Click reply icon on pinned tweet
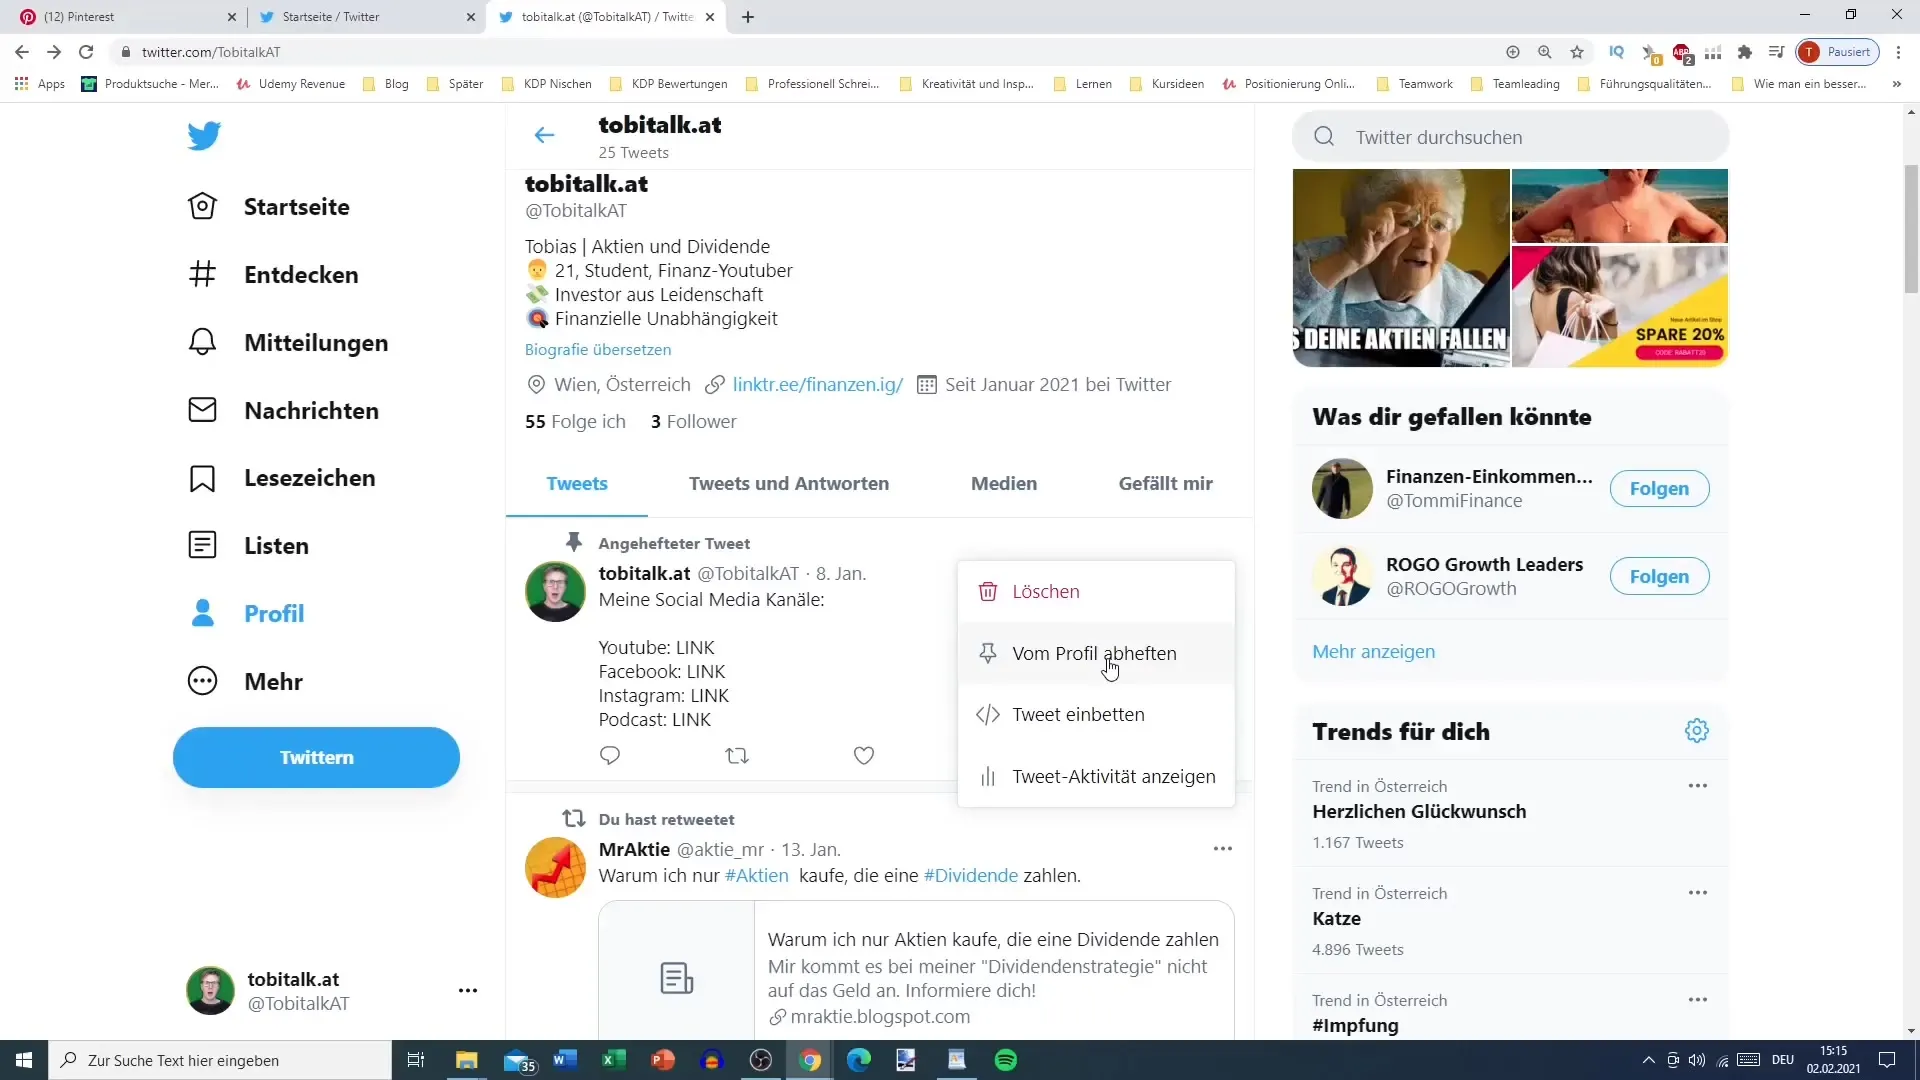Screen dimensions: 1920x1080 click(610, 756)
